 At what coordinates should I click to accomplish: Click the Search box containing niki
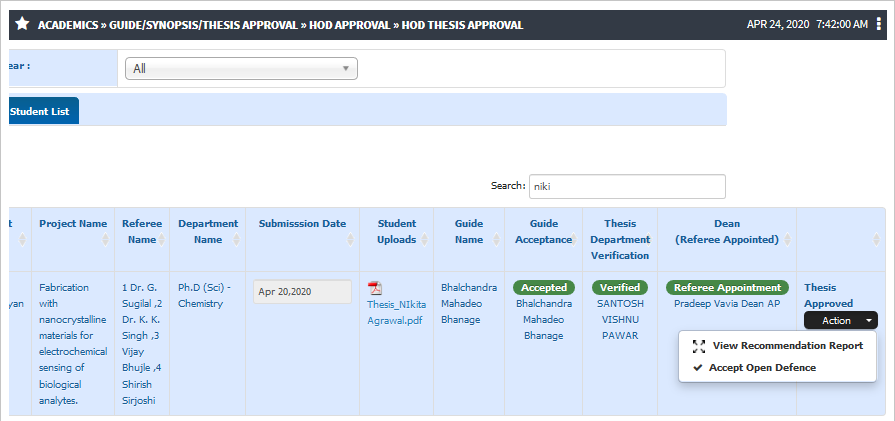click(x=627, y=187)
